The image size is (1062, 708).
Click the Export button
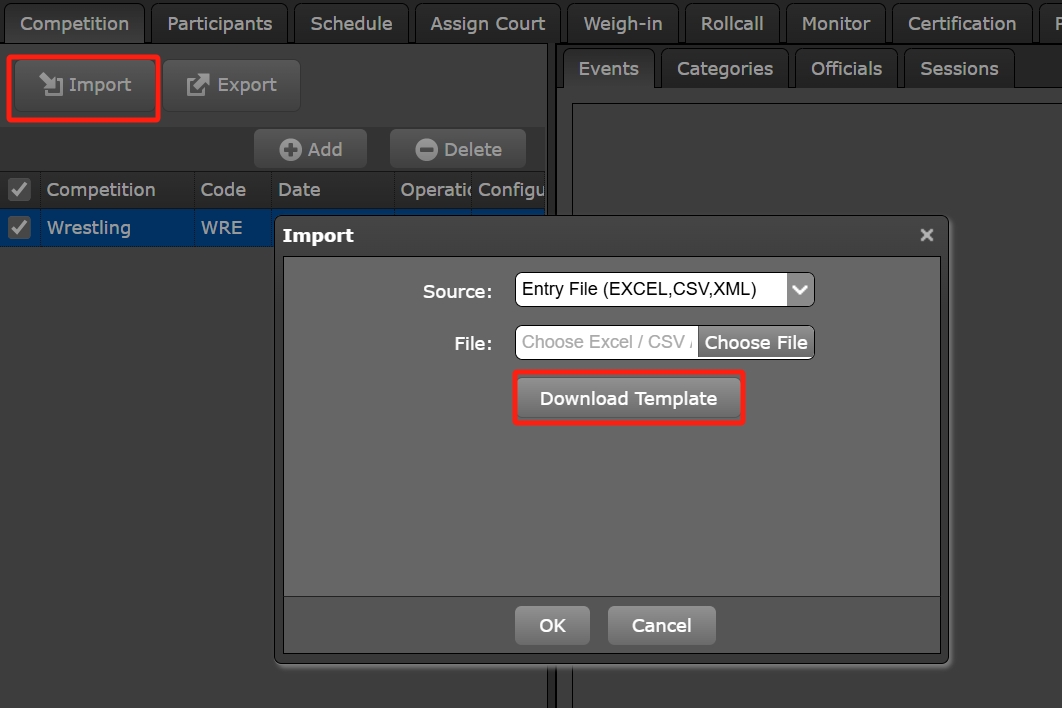(x=231, y=85)
